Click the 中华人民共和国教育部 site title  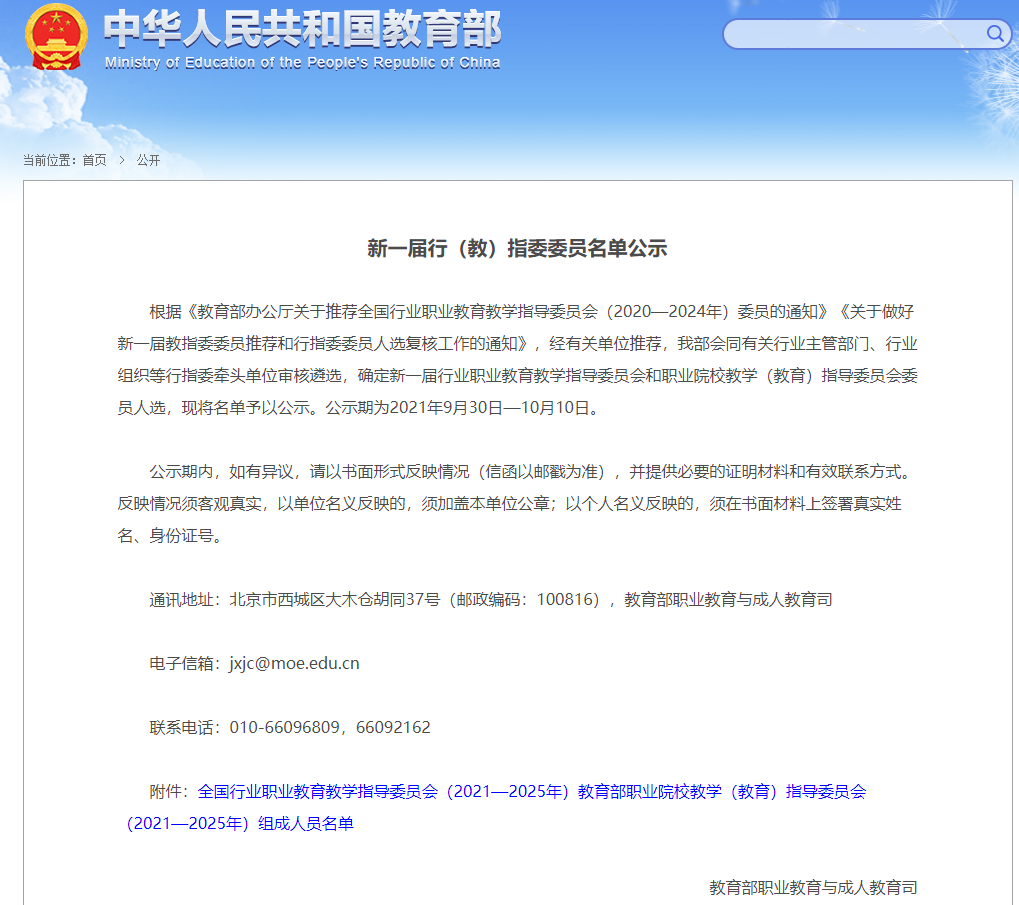click(302, 31)
